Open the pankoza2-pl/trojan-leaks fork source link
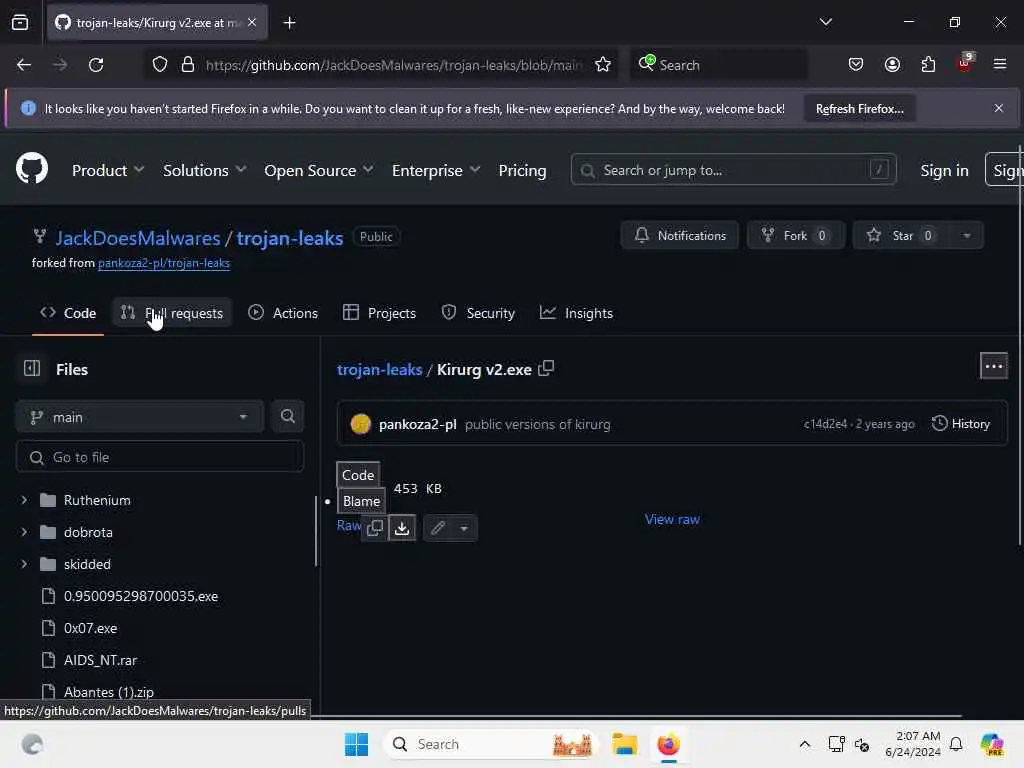This screenshot has height=768, width=1024. [x=164, y=263]
